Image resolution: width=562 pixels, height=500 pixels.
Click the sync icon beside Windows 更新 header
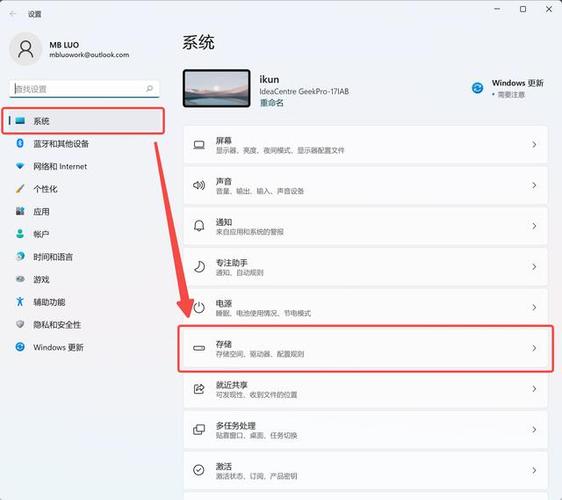click(x=477, y=88)
